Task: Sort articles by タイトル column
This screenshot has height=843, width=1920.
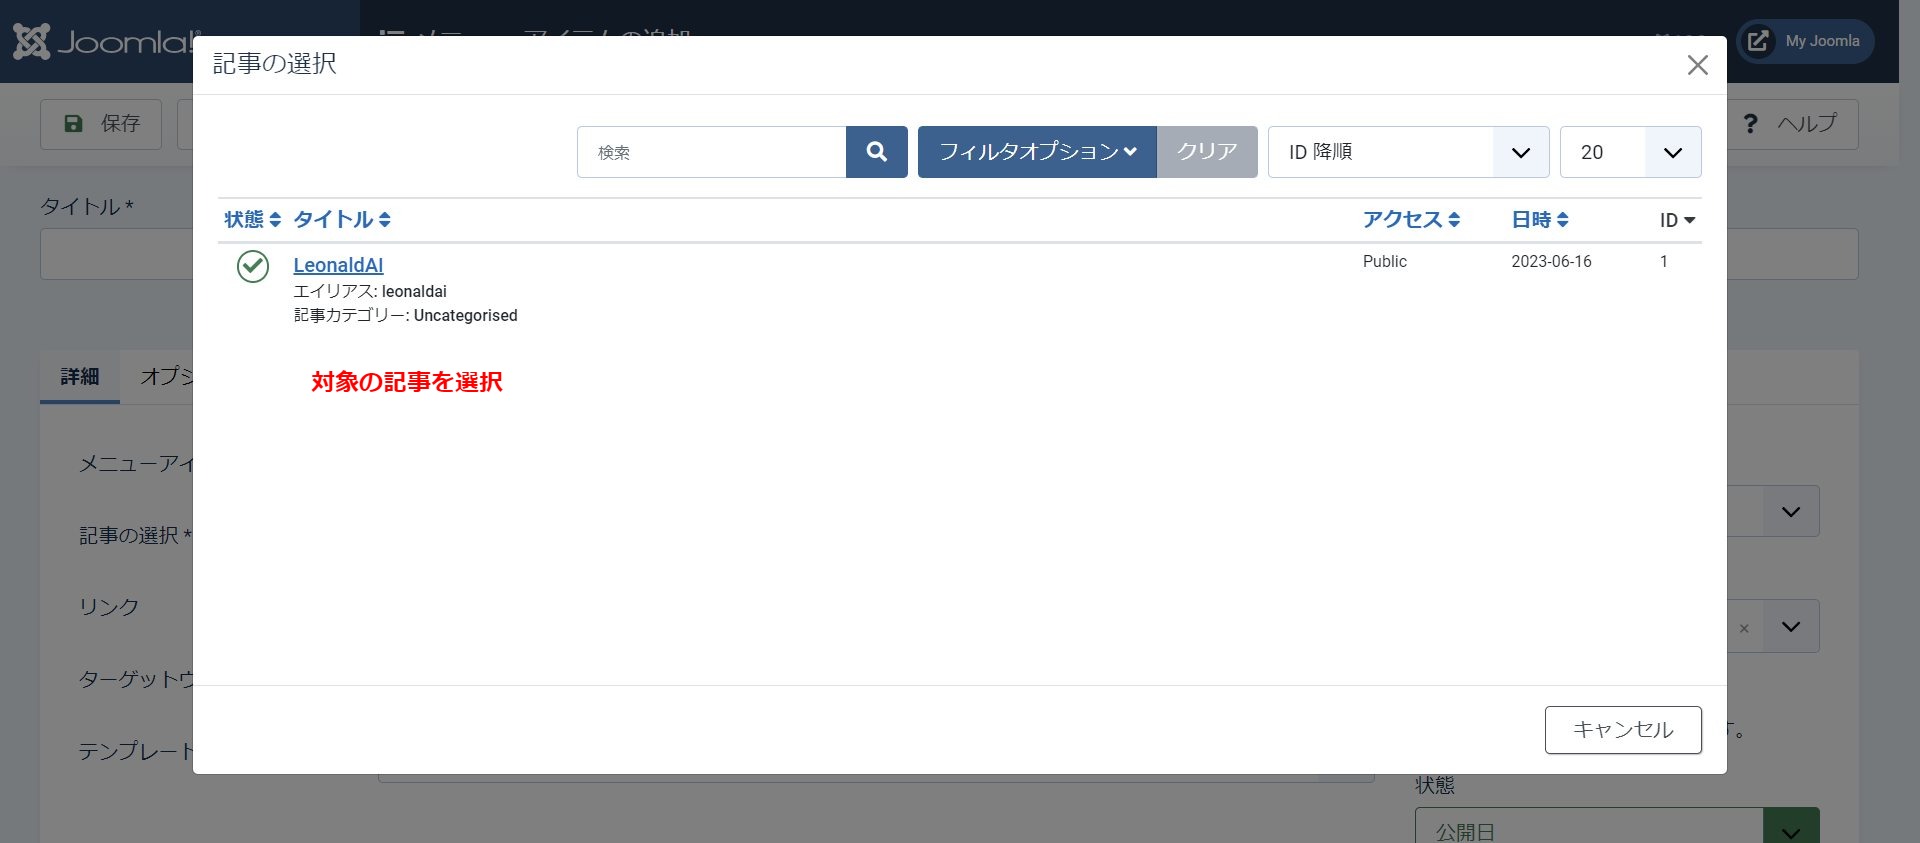Action: 341,220
